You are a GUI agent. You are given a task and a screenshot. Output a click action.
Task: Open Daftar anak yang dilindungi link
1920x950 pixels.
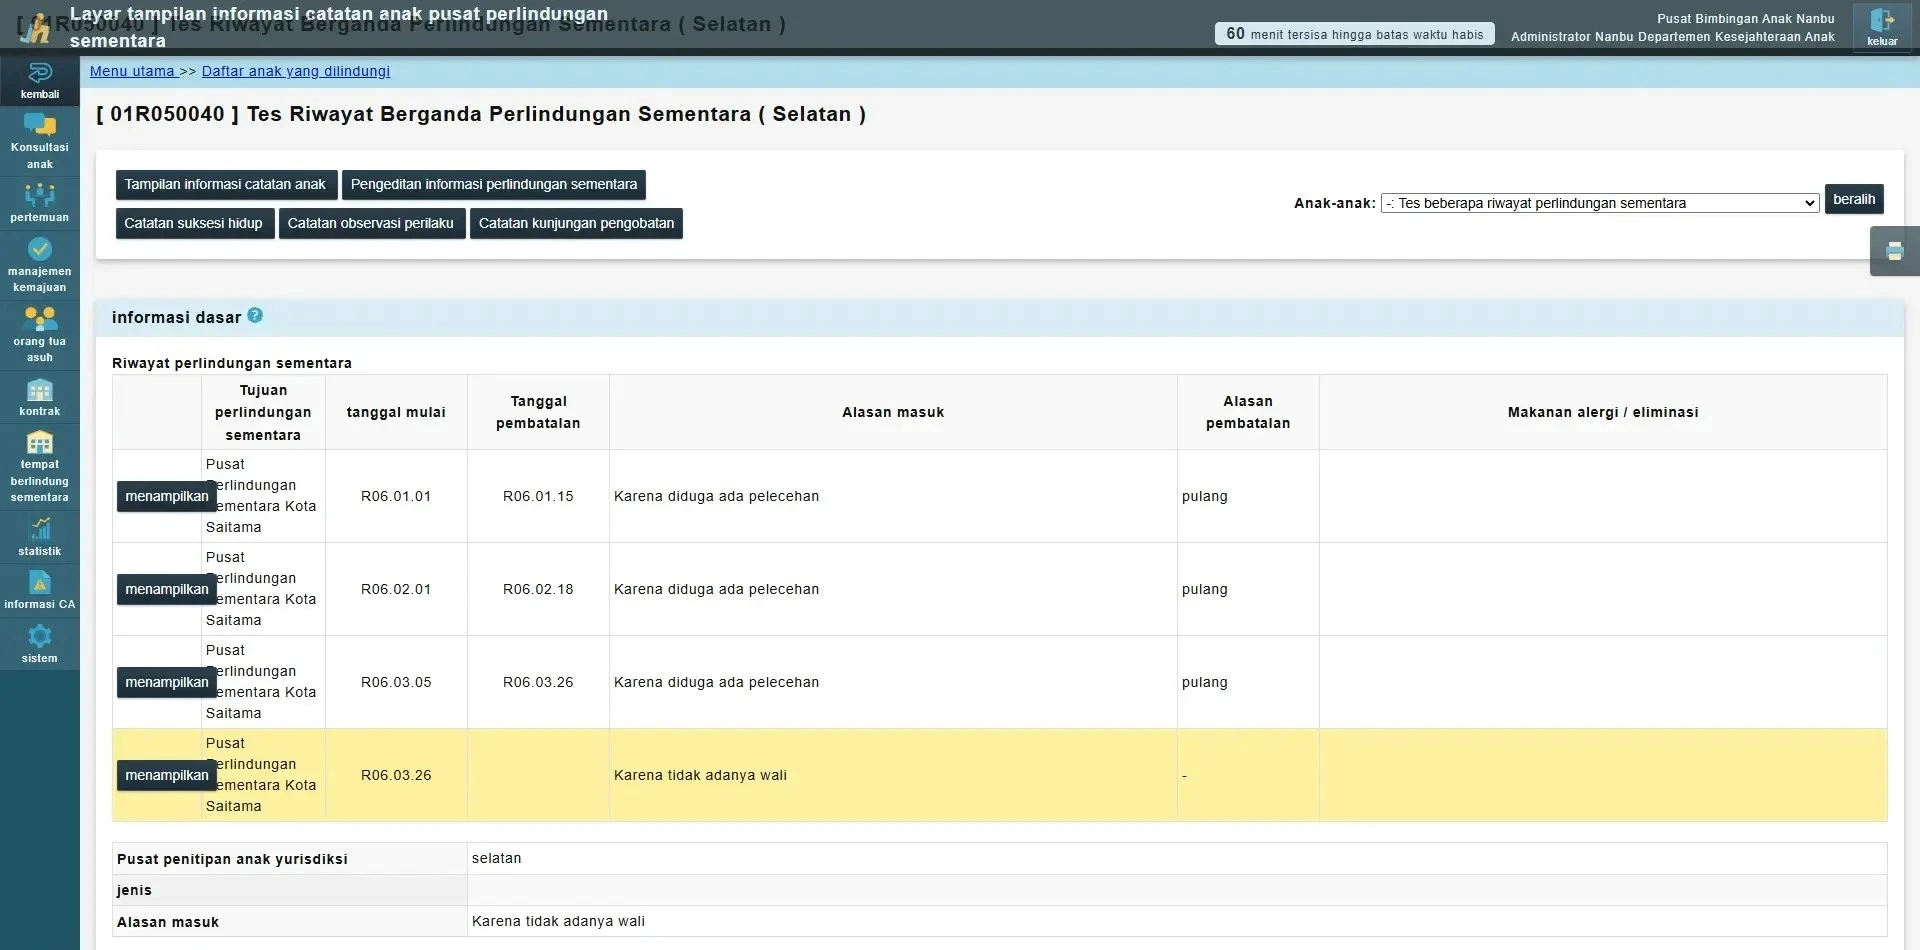296,71
